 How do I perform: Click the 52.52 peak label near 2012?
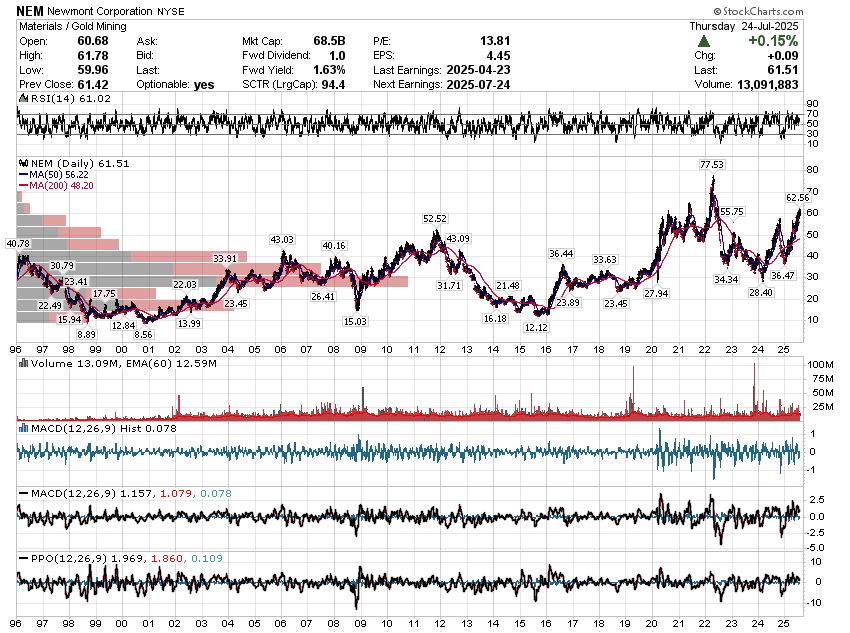(x=435, y=218)
